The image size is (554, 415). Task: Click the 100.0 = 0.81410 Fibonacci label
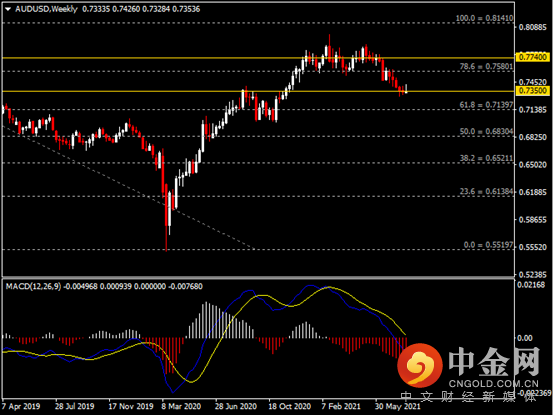[x=484, y=18]
